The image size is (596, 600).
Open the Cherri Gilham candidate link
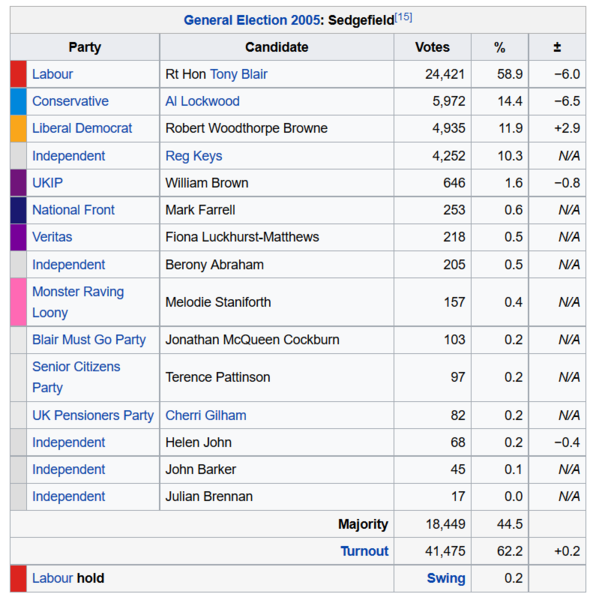click(x=206, y=416)
